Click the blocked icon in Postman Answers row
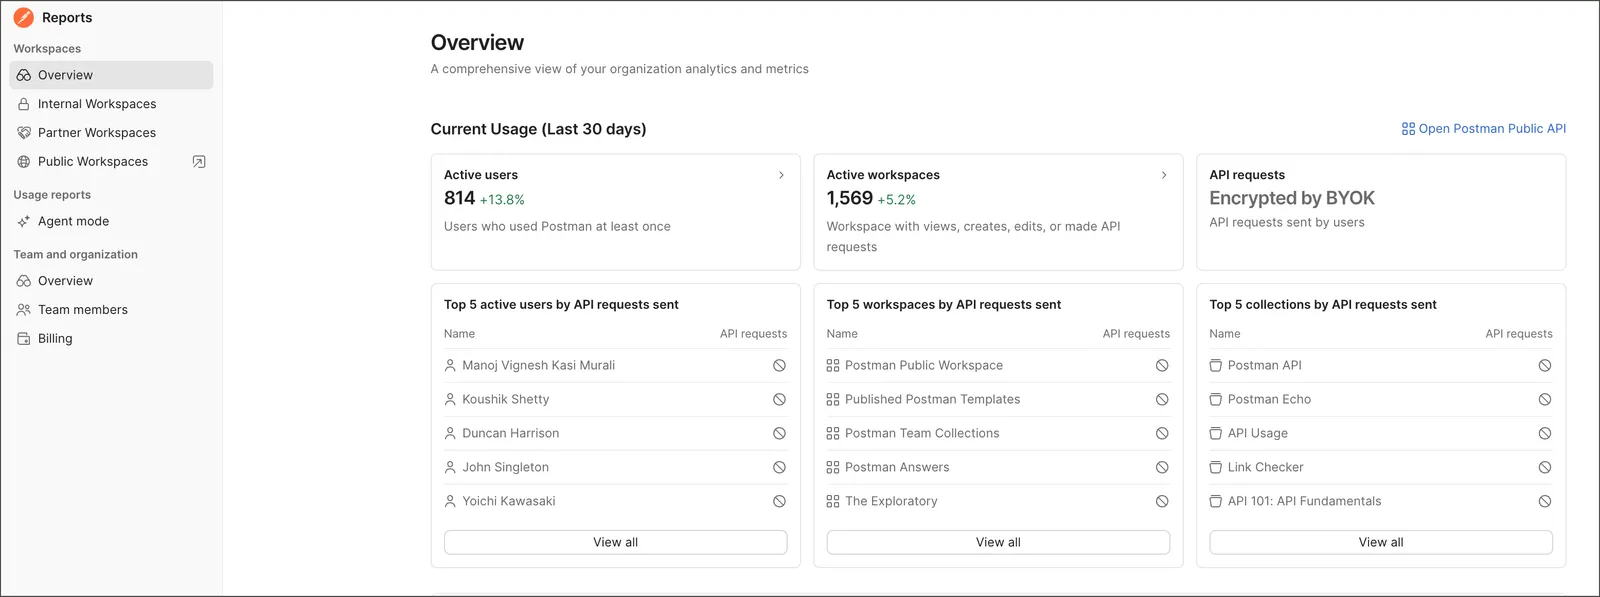 coord(1162,468)
